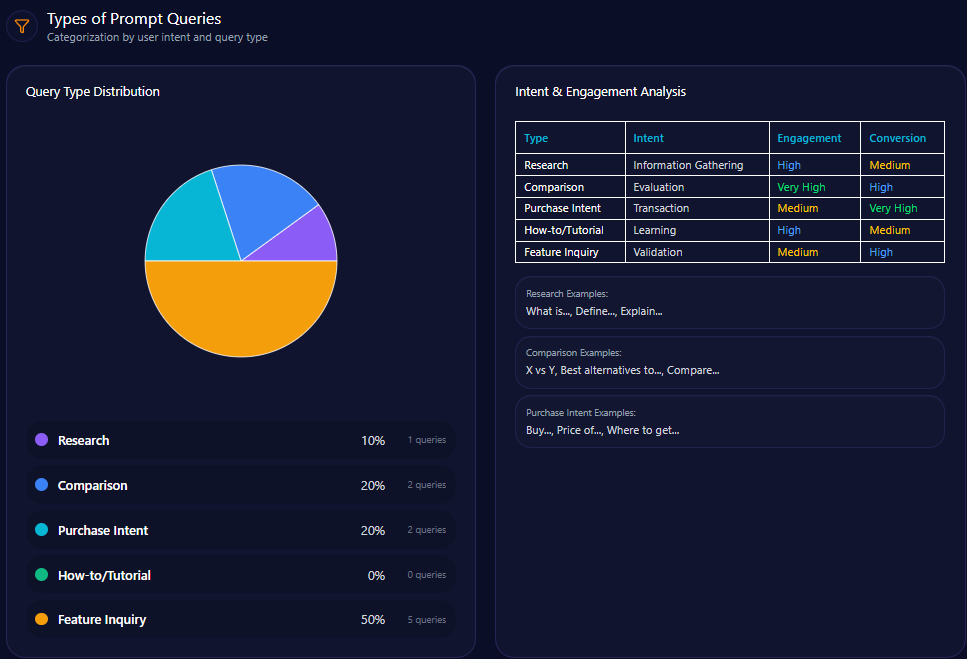This screenshot has height=659, width=967.
Task: Click Feature Inquiry cell in the table
Action: tap(561, 252)
